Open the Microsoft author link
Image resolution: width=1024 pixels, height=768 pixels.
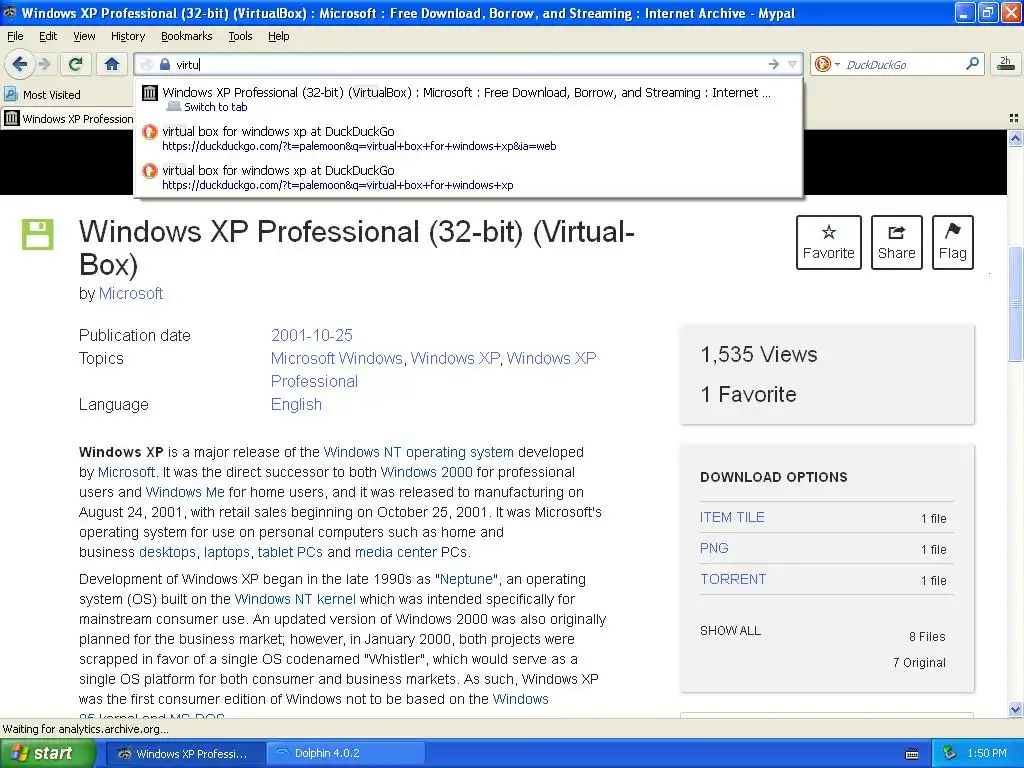pyautogui.click(x=131, y=293)
